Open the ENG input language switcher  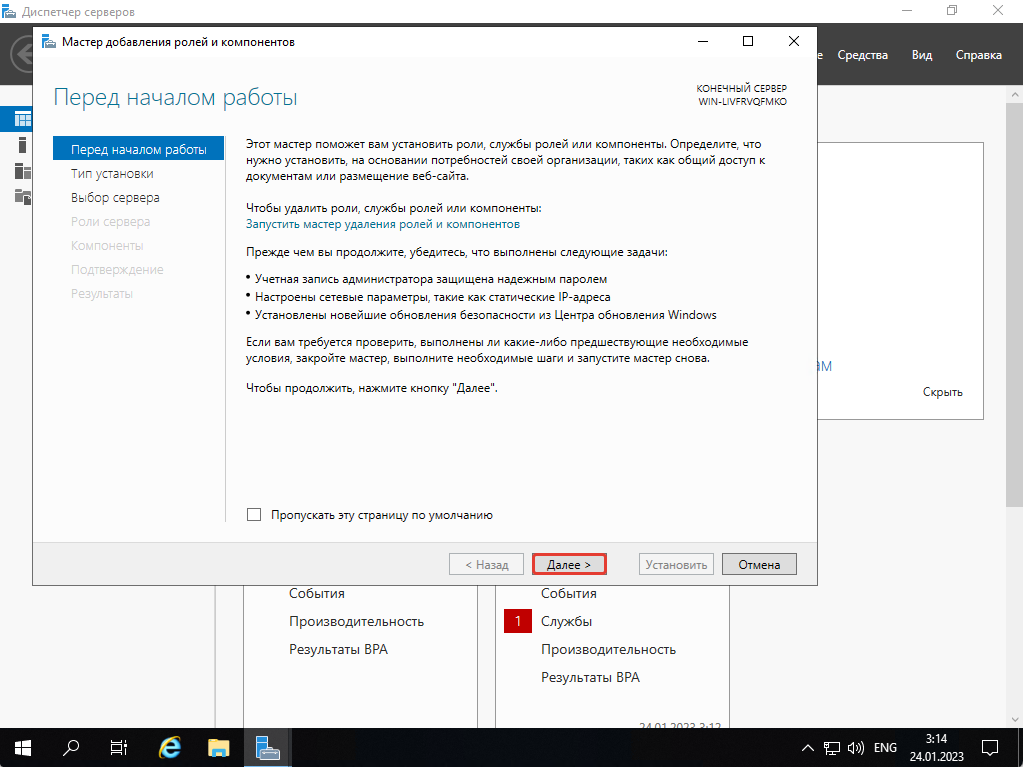887,747
